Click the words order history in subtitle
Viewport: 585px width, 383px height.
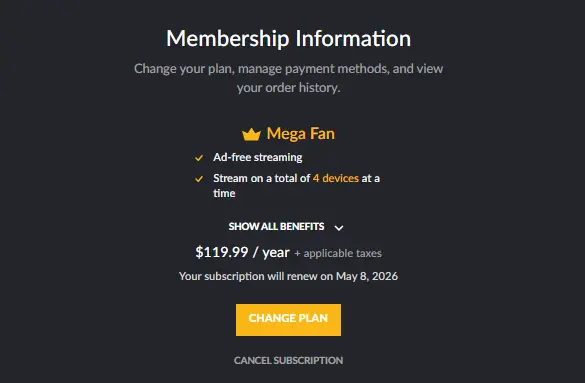point(303,88)
